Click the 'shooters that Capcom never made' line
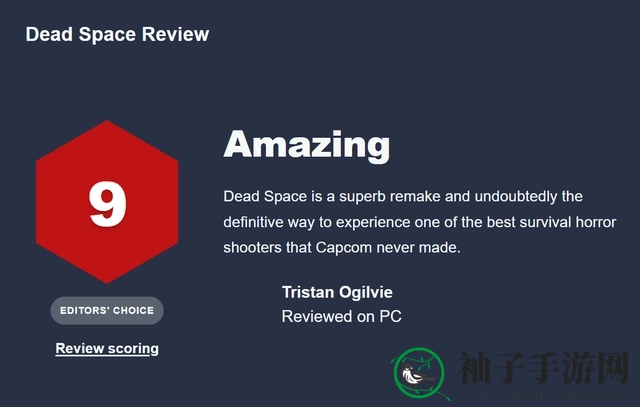This screenshot has width=640, height=407. [x=342, y=247]
